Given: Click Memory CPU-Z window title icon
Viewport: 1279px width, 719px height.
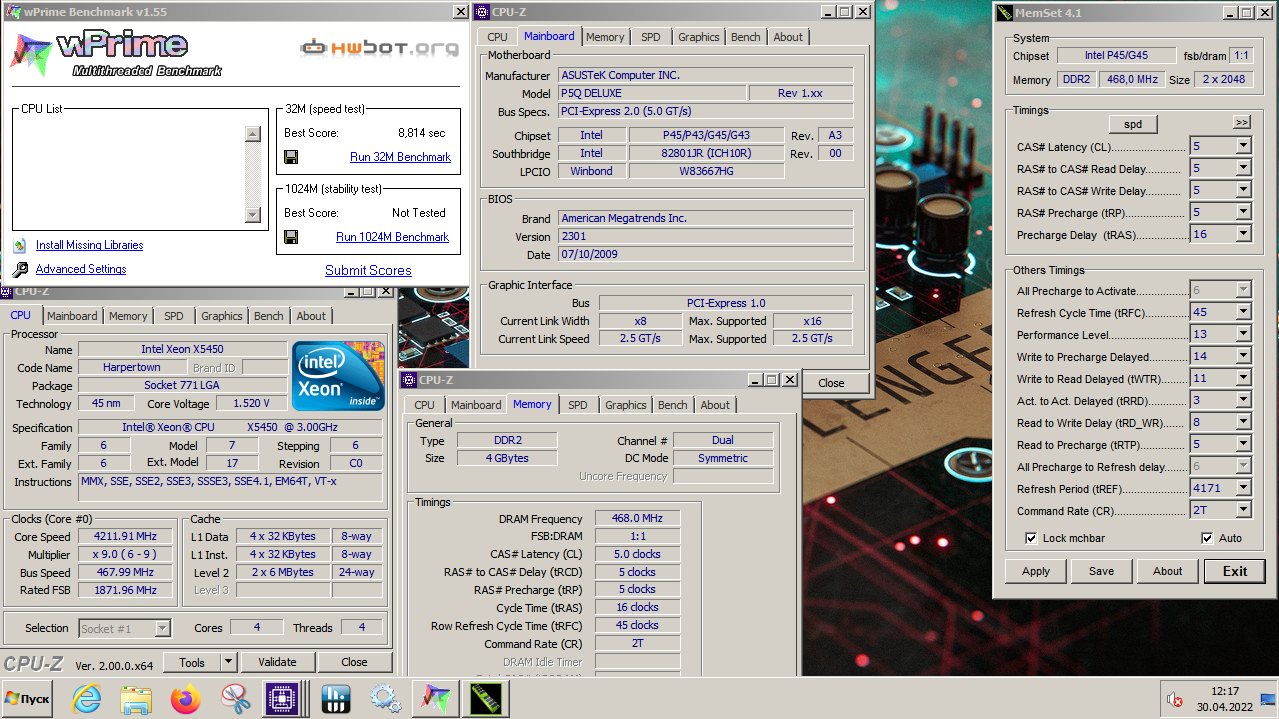Looking at the screenshot, I should pyautogui.click(x=409, y=380).
